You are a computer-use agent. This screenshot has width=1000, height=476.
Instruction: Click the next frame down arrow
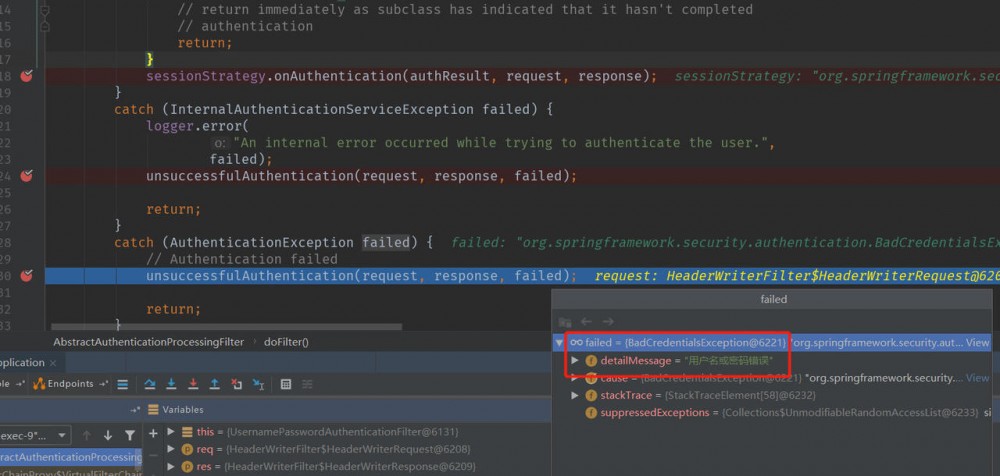coord(108,435)
